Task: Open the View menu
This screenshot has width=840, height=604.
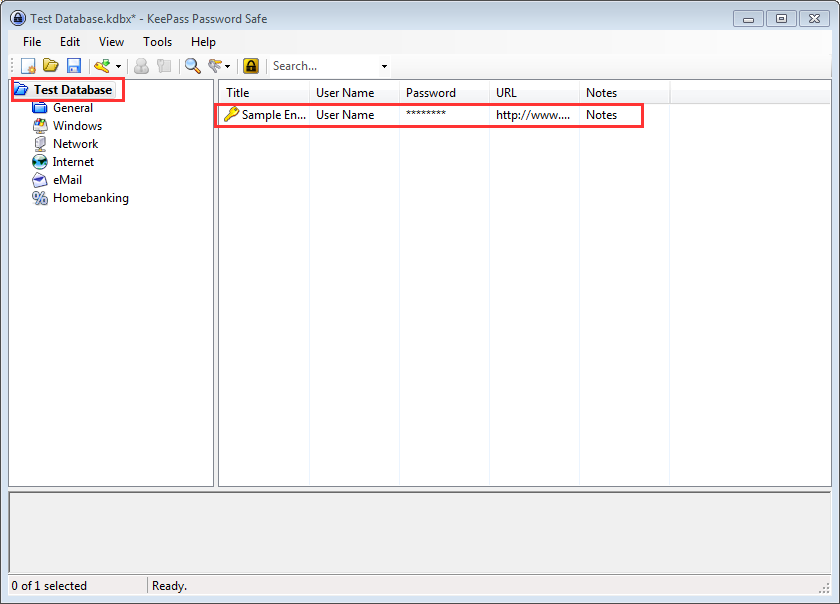Action: coord(111,42)
